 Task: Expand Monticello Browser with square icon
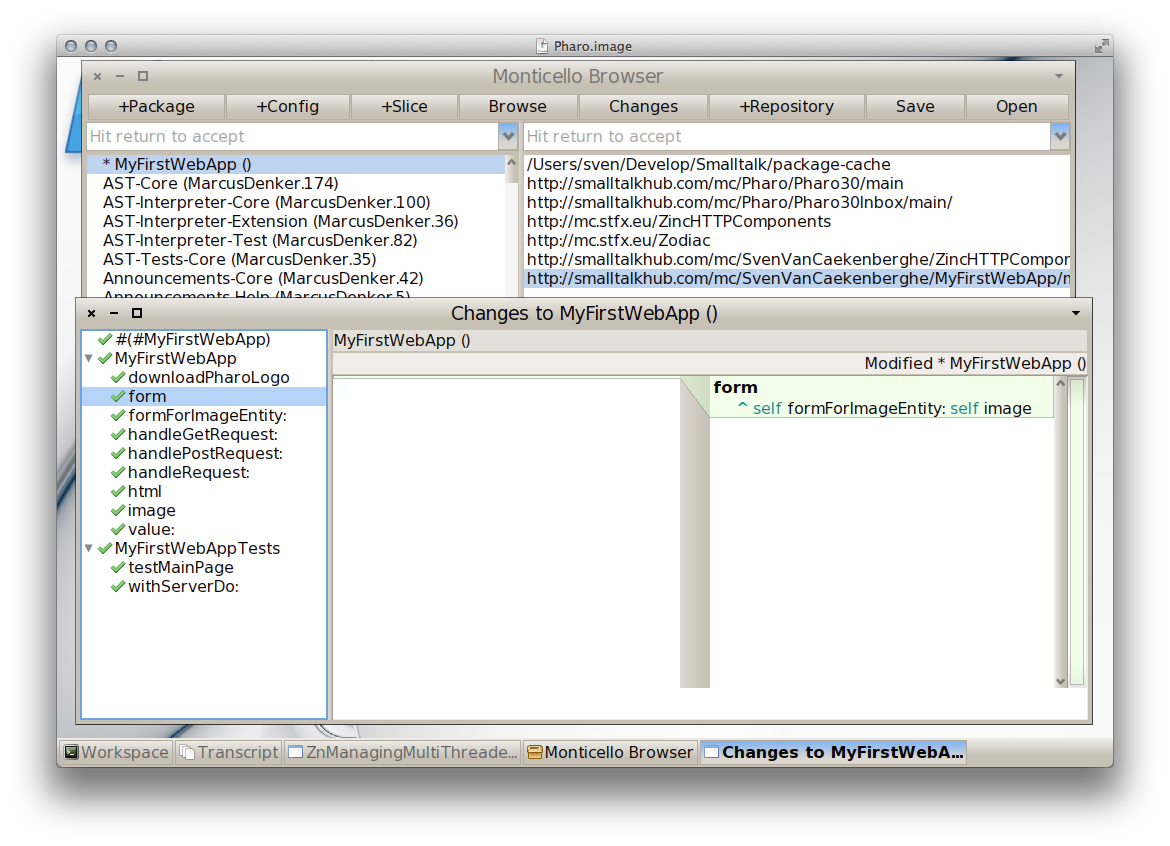pos(143,76)
